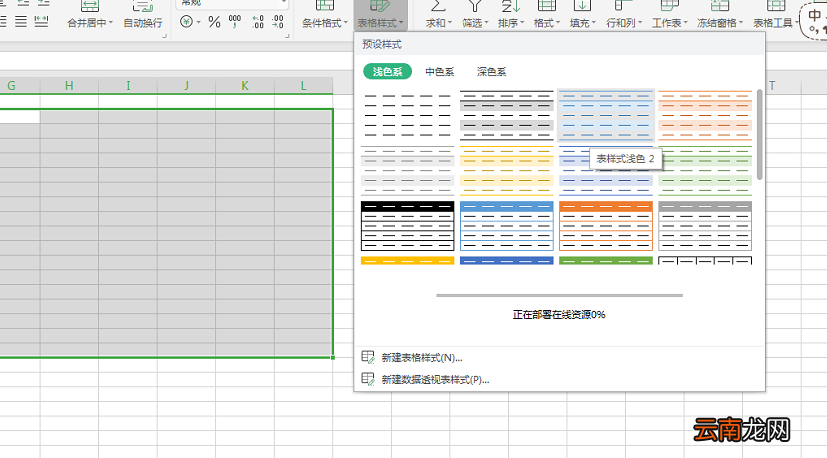Viewport: 827px width, 458px height.
Task: Select column H header
Action: 69,85
